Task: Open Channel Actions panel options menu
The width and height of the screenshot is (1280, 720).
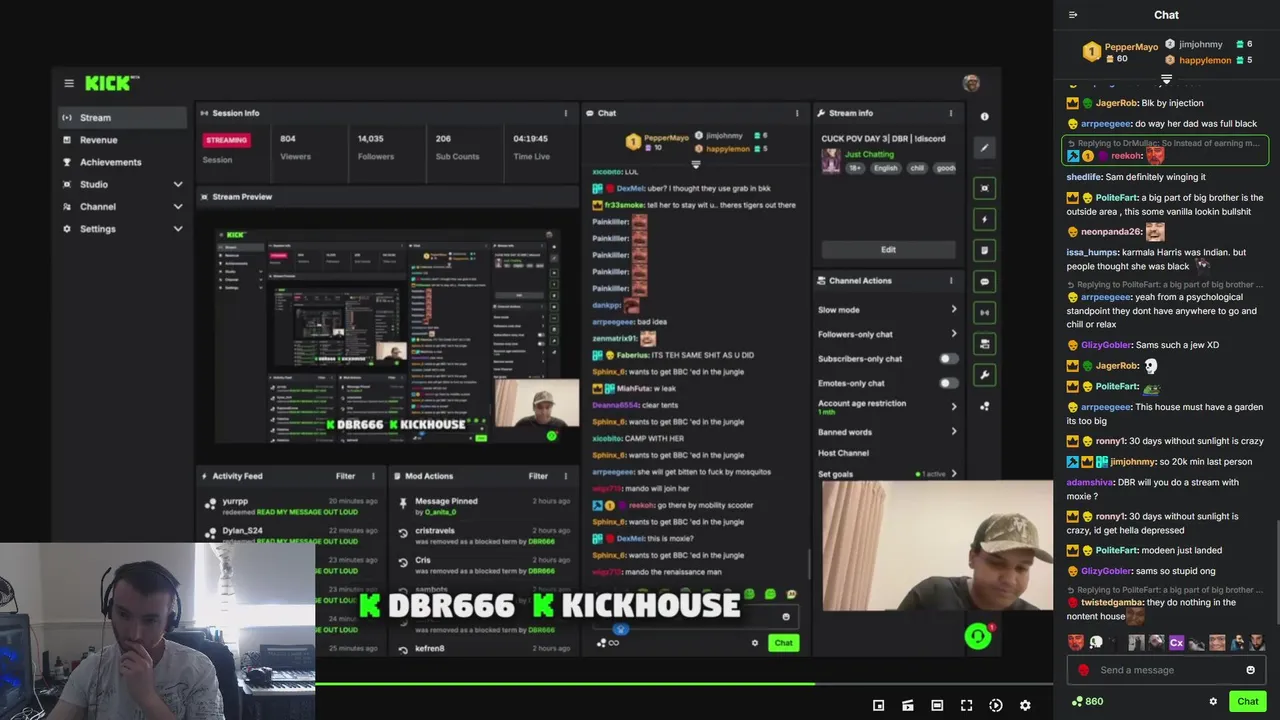Action: 951,281
